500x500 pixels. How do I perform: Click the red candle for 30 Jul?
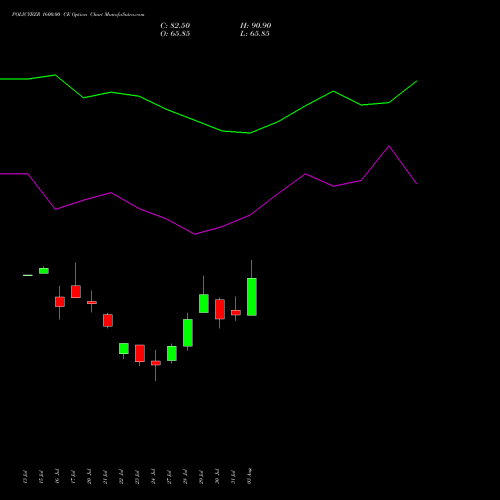click(x=220, y=309)
